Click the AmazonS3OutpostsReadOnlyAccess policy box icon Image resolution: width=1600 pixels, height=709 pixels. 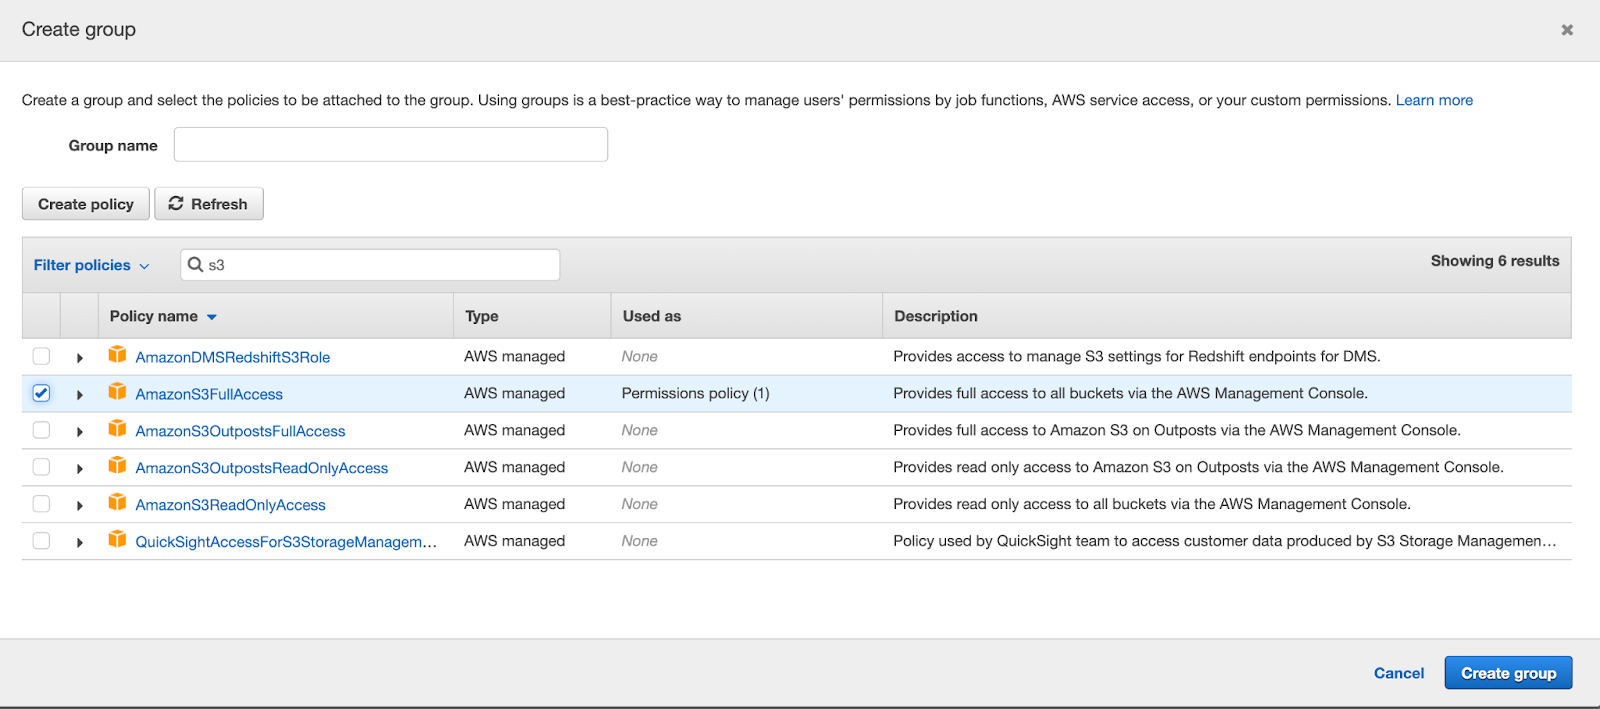click(x=117, y=465)
